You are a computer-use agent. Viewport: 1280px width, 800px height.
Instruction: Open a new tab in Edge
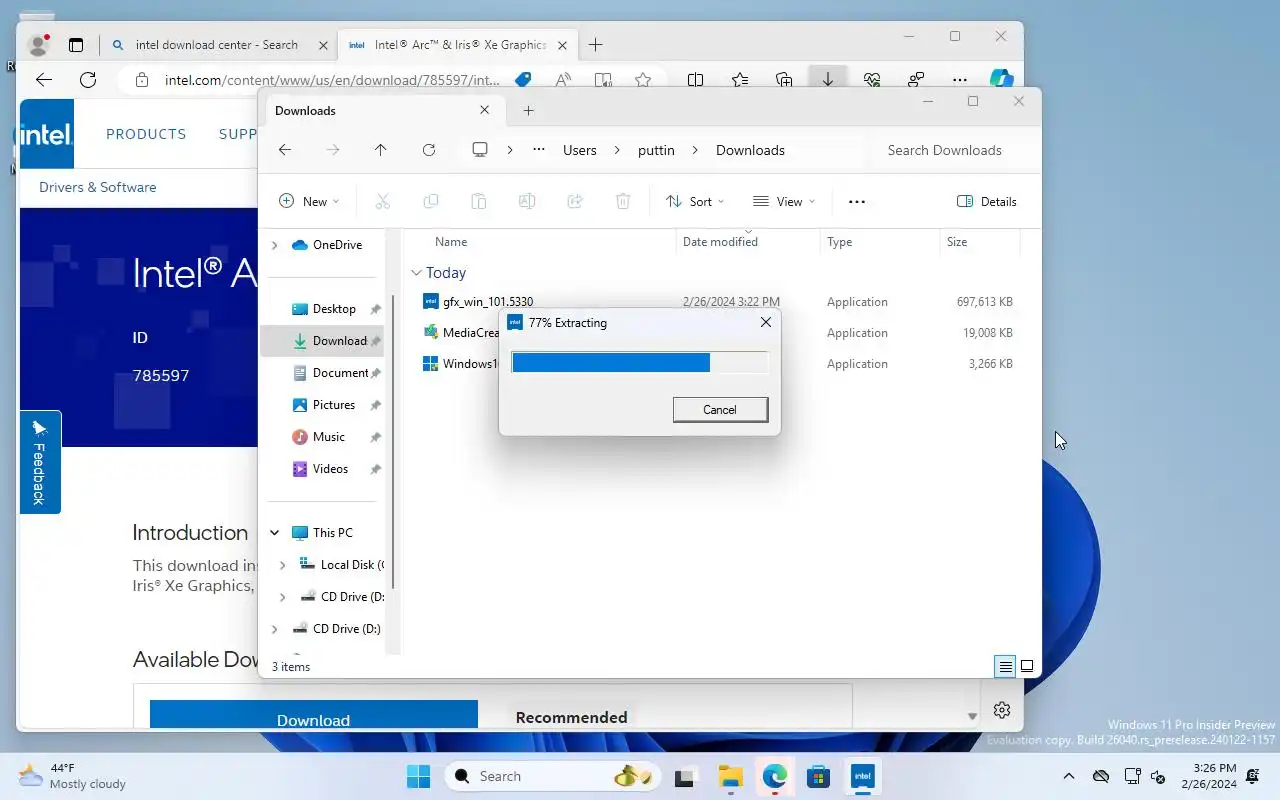point(596,45)
